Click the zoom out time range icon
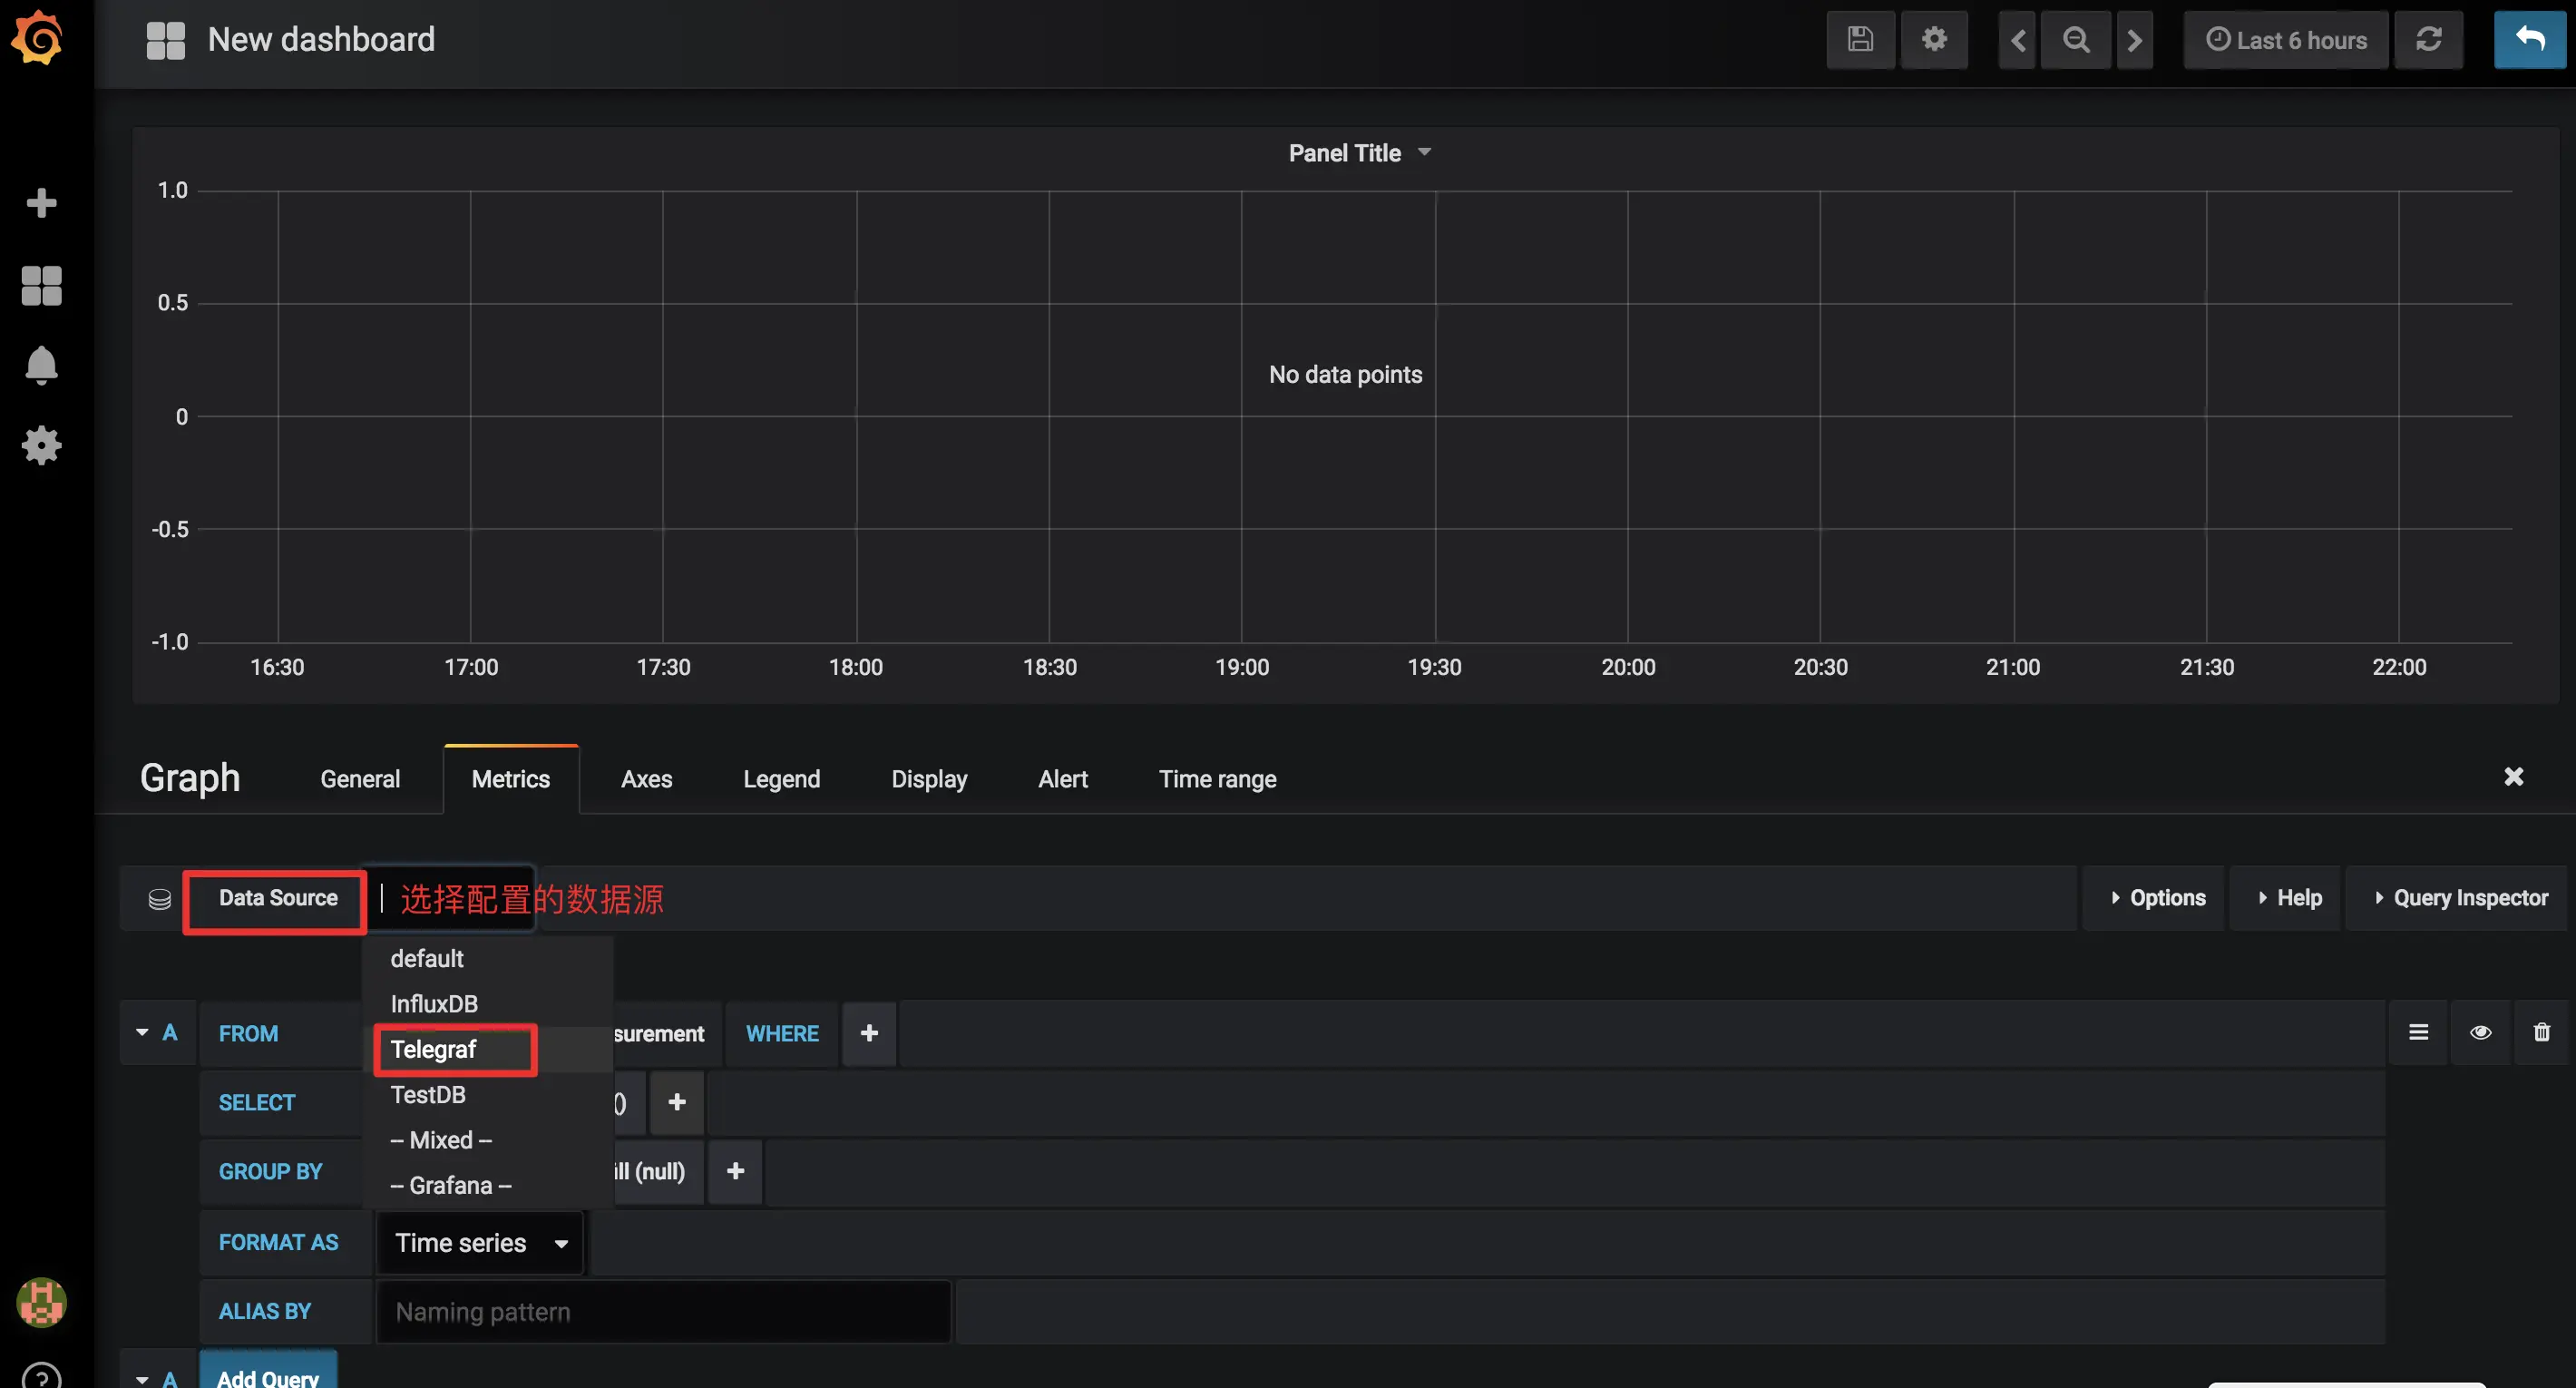This screenshot has height=1388, width=2576. tap(2076, 40)
